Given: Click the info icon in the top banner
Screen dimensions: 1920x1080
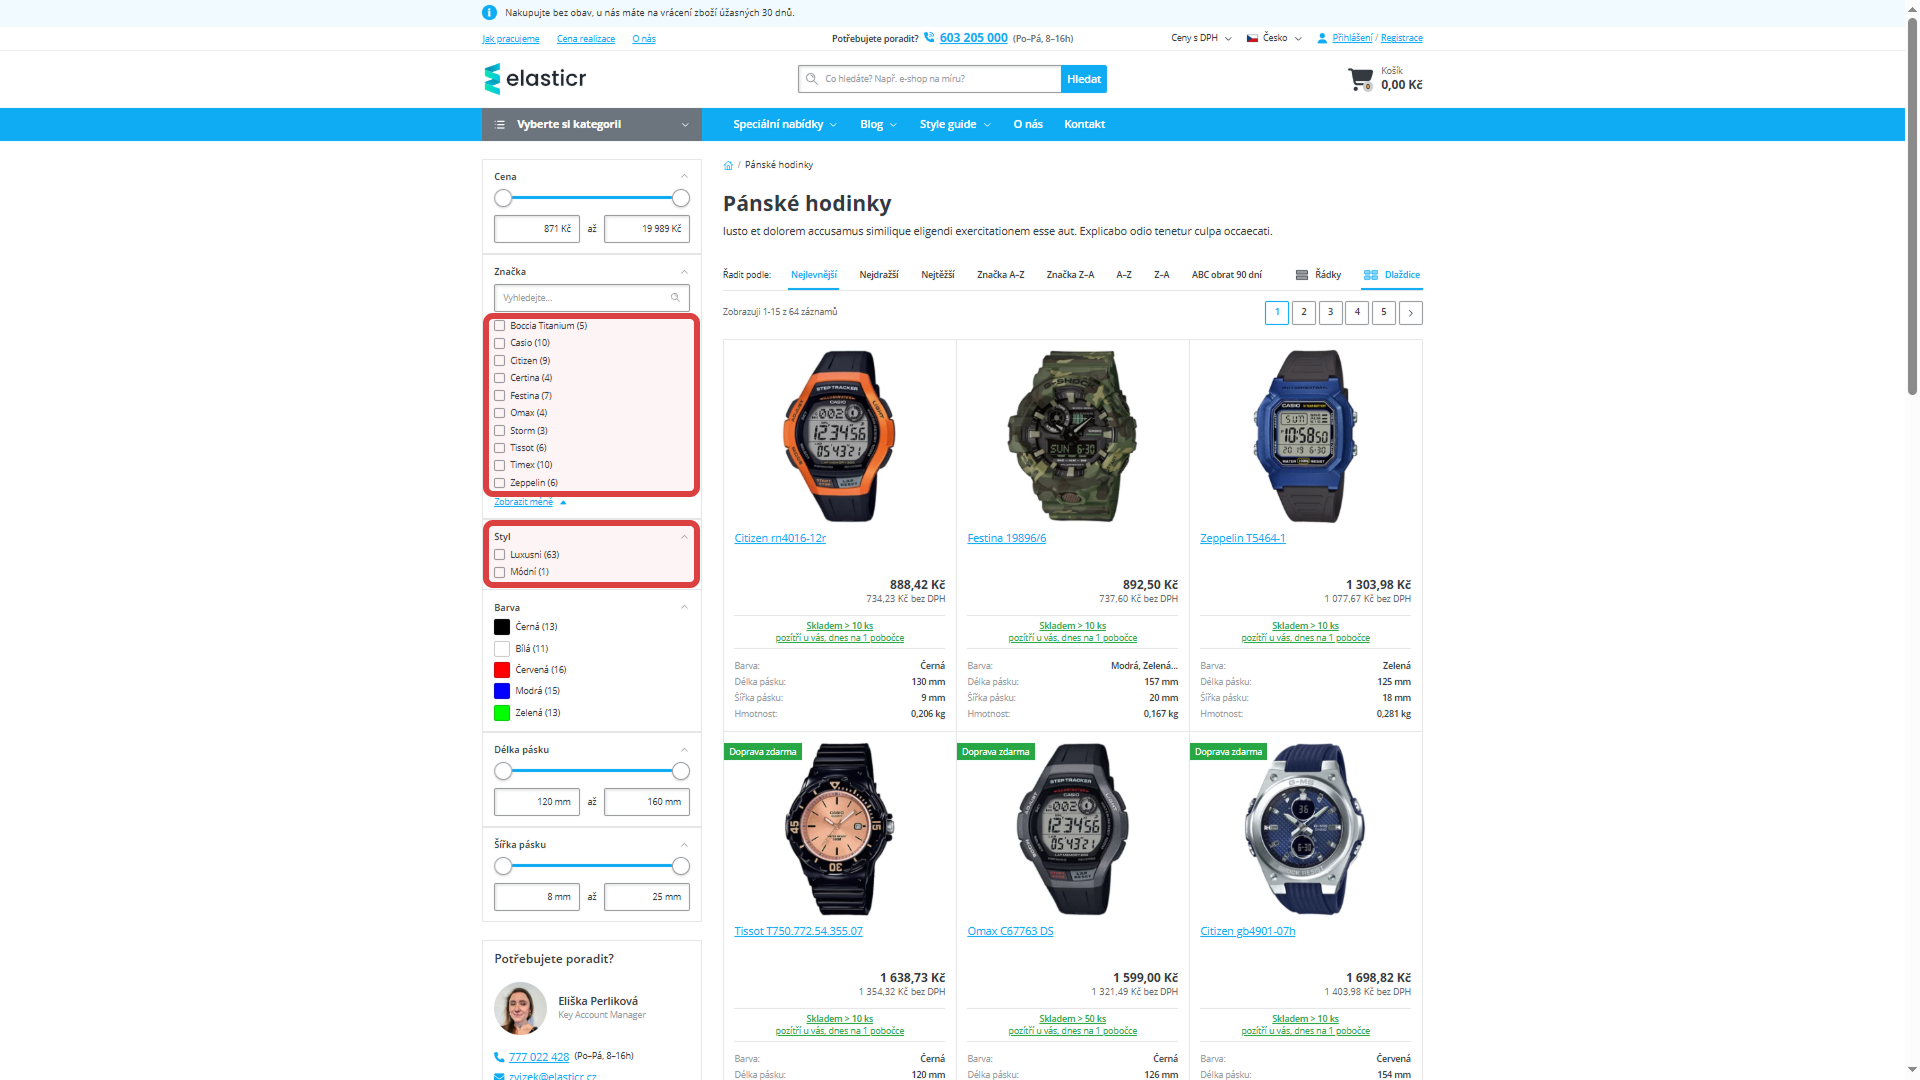Looking at the screenshot, I should pyautogui.click(x=489, y=13).
